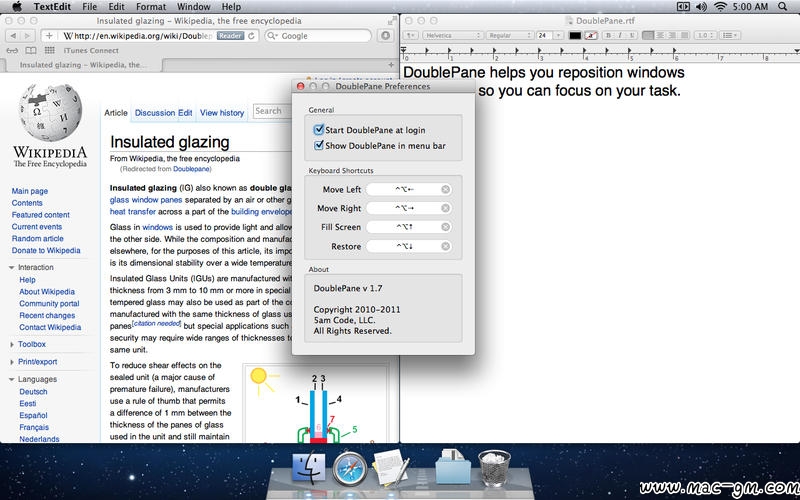Viewport: 800px width, 500px height.
Task: Open the Safari downloads button
Action: point(386,36)
